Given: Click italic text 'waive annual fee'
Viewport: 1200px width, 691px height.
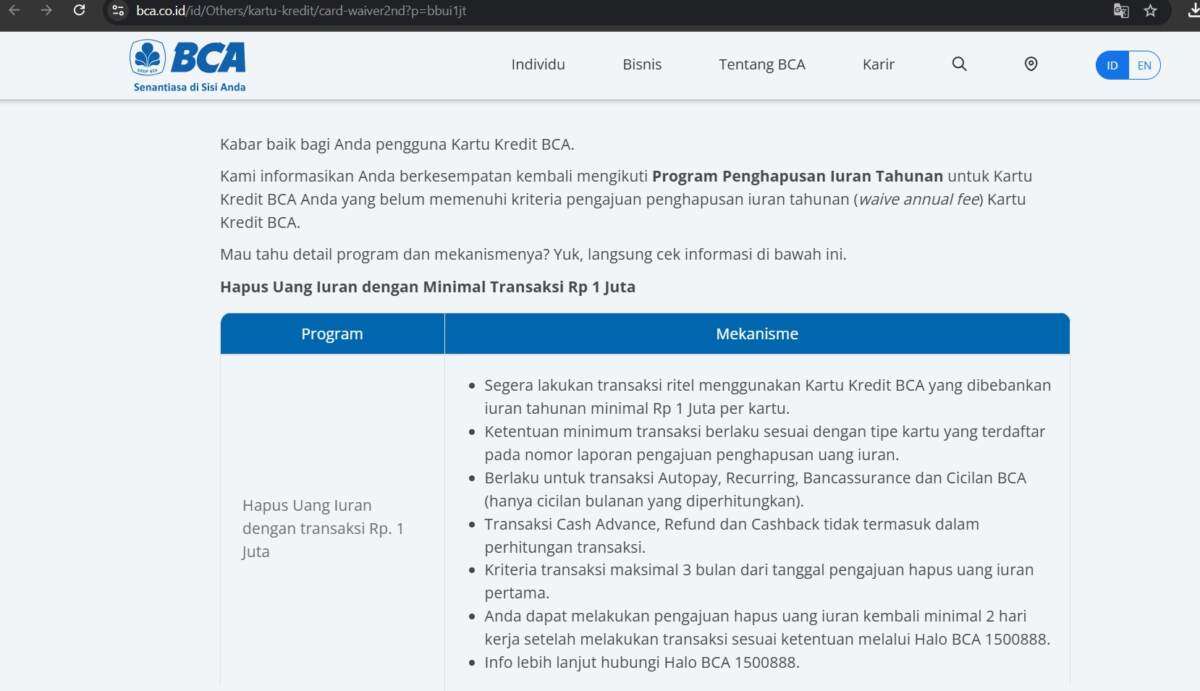Looking at the screenshot, I should coord(919,199).
